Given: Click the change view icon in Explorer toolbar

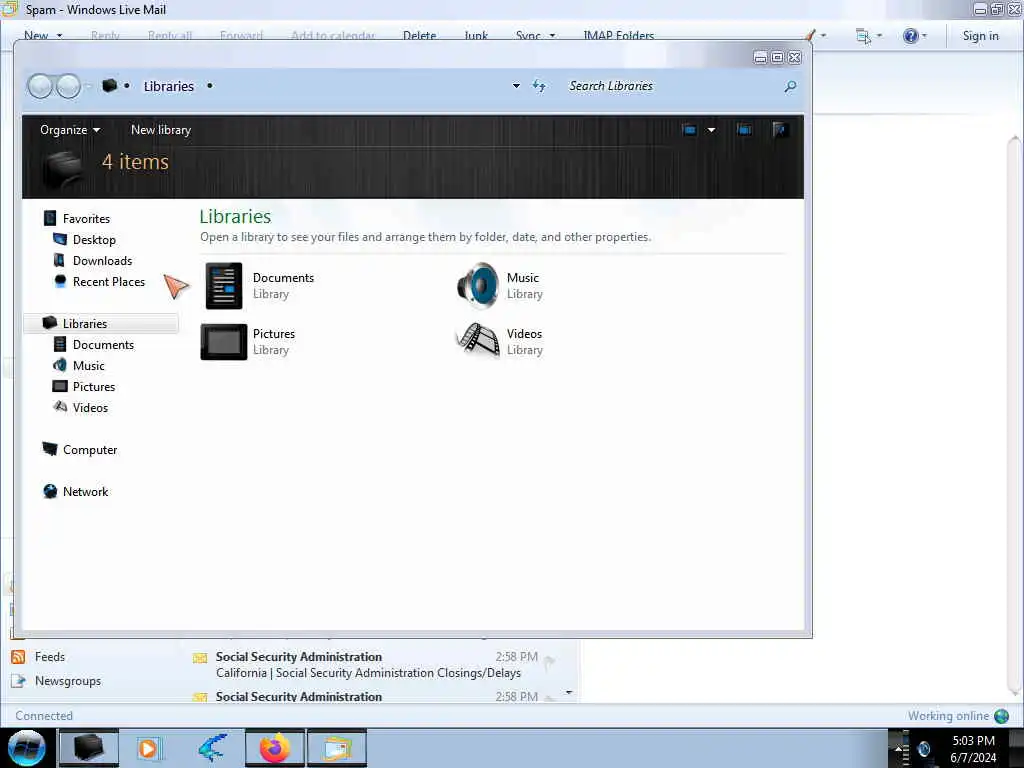Looking at the screenshot, I should point(689,130).
